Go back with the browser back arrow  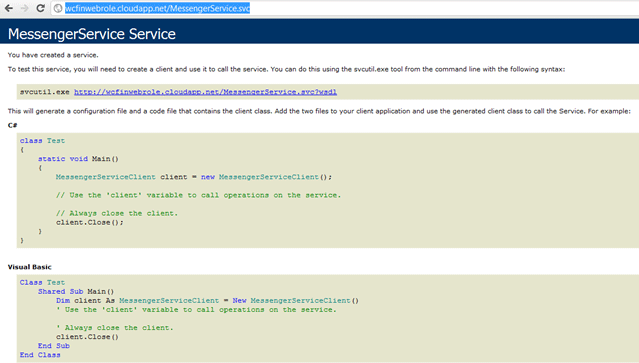point(9,8)
